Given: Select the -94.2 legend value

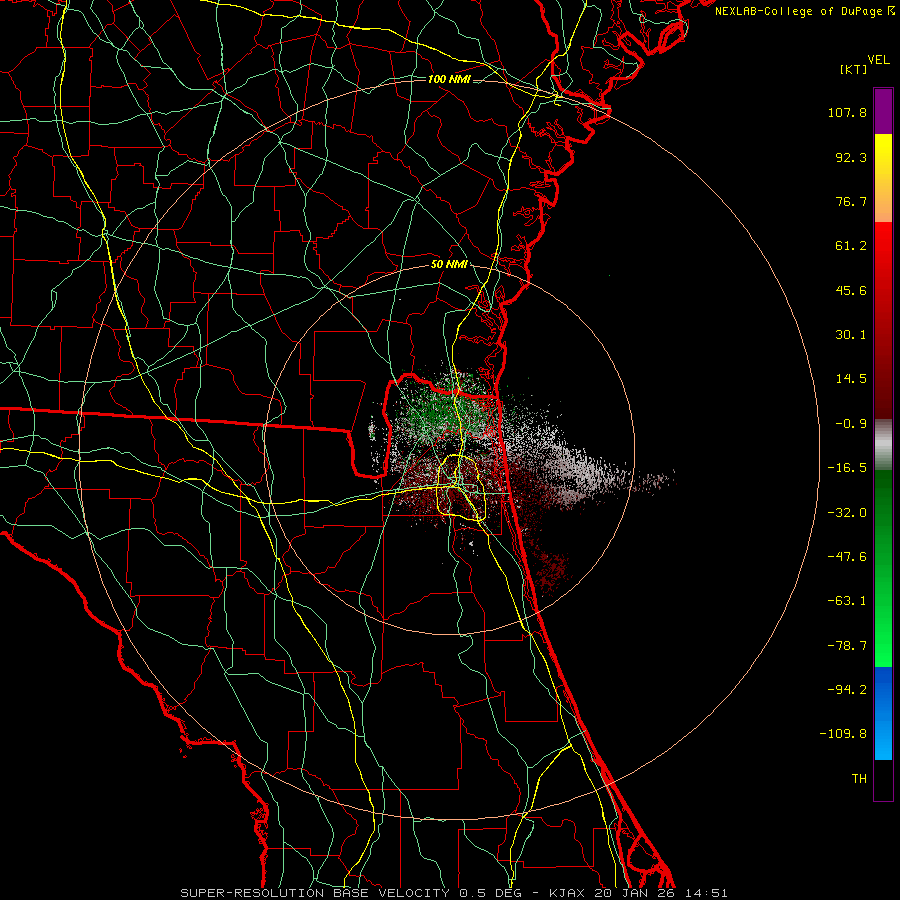Looking at the screenshot, I should click(847, 689).
